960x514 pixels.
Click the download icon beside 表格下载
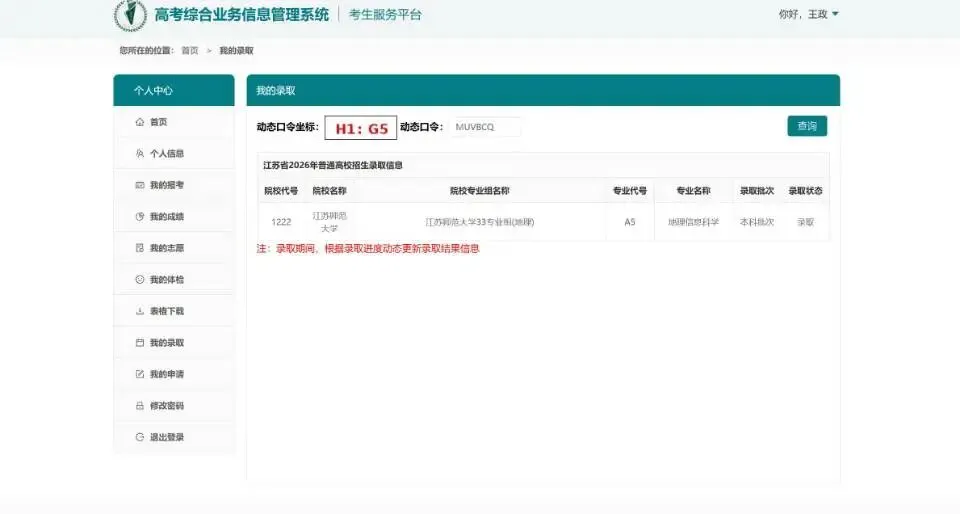(140, 311)
